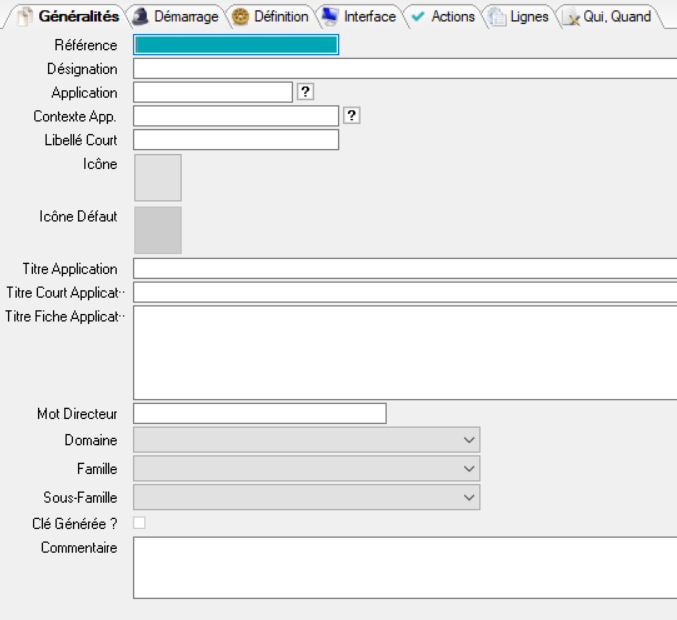This screenshot has height=620, width=677.
Task: Select the Icône image box
Action: point(157,178)
